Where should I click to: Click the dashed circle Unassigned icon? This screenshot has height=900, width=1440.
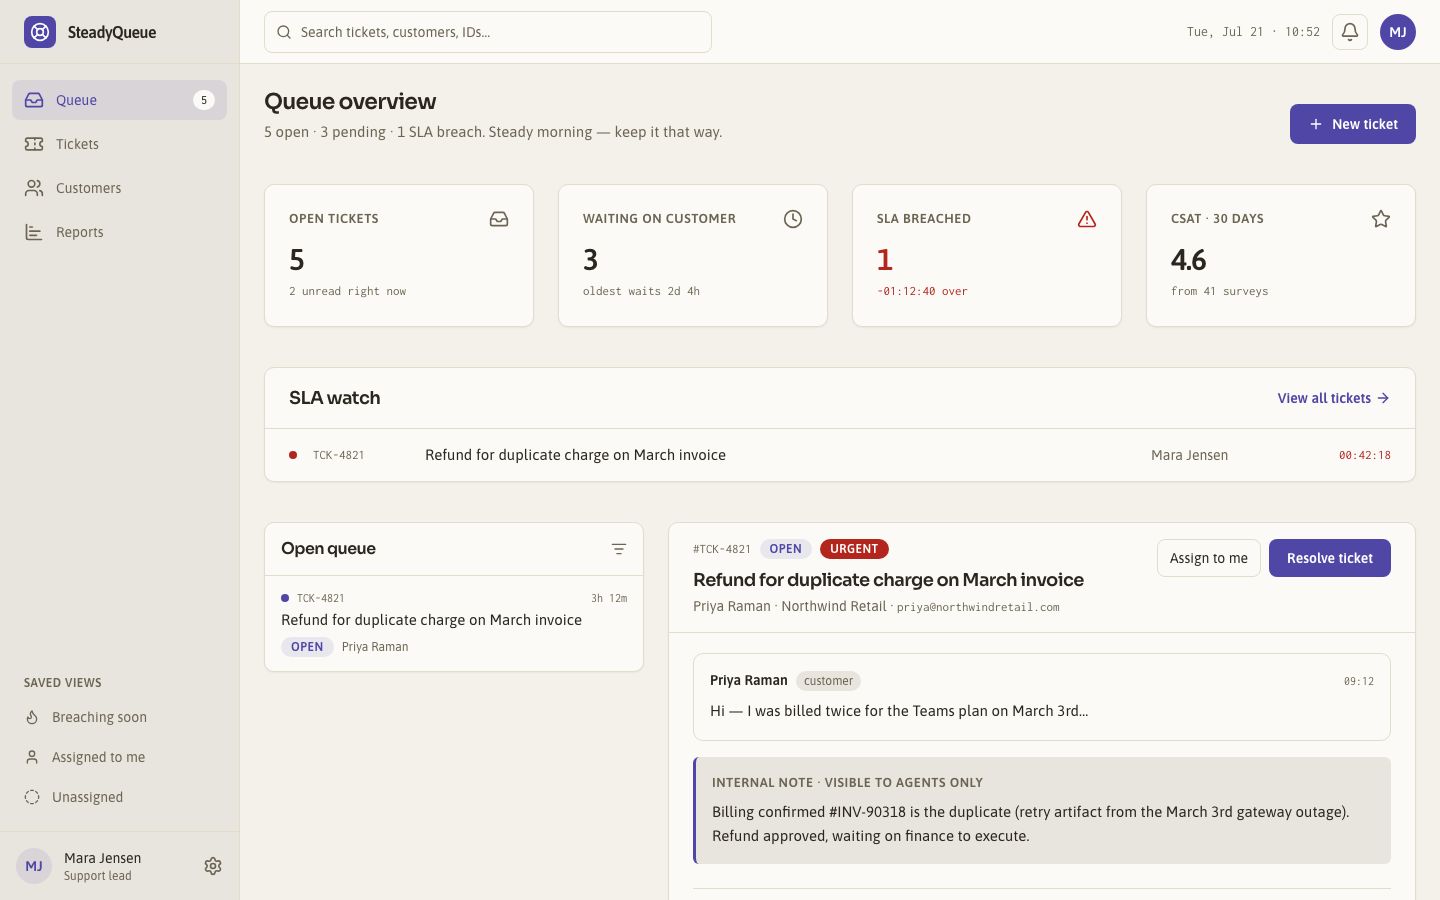(32, 797)
